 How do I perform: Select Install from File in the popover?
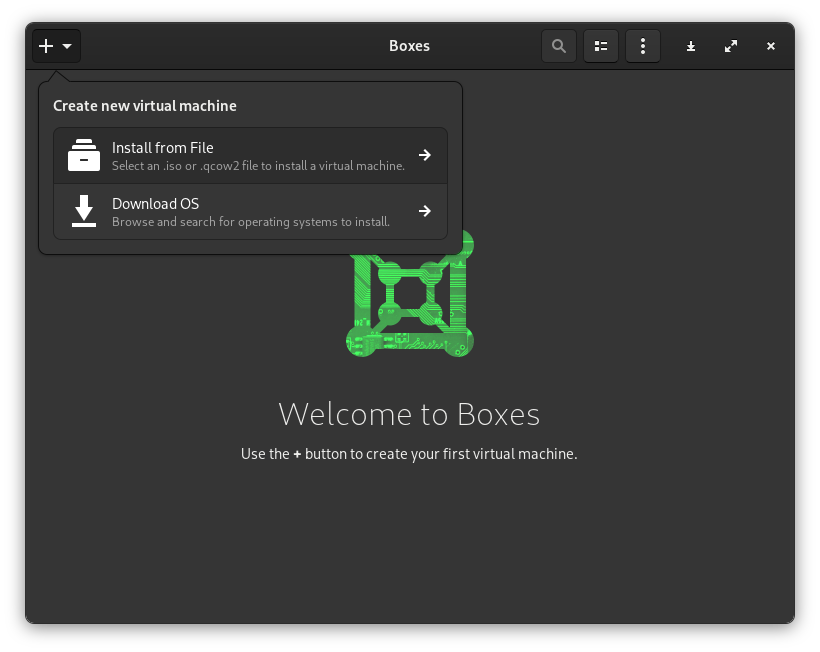click(250, 155)
